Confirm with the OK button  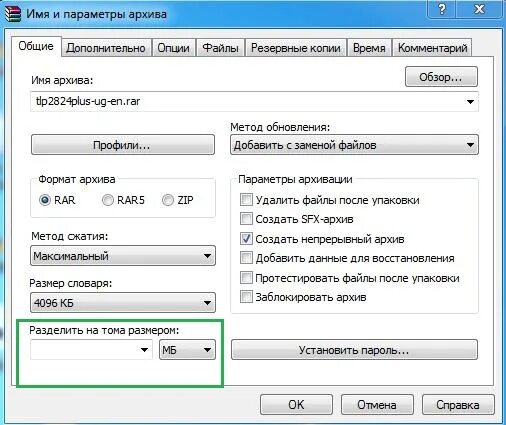pyautogui.click(x=296, y=405)
